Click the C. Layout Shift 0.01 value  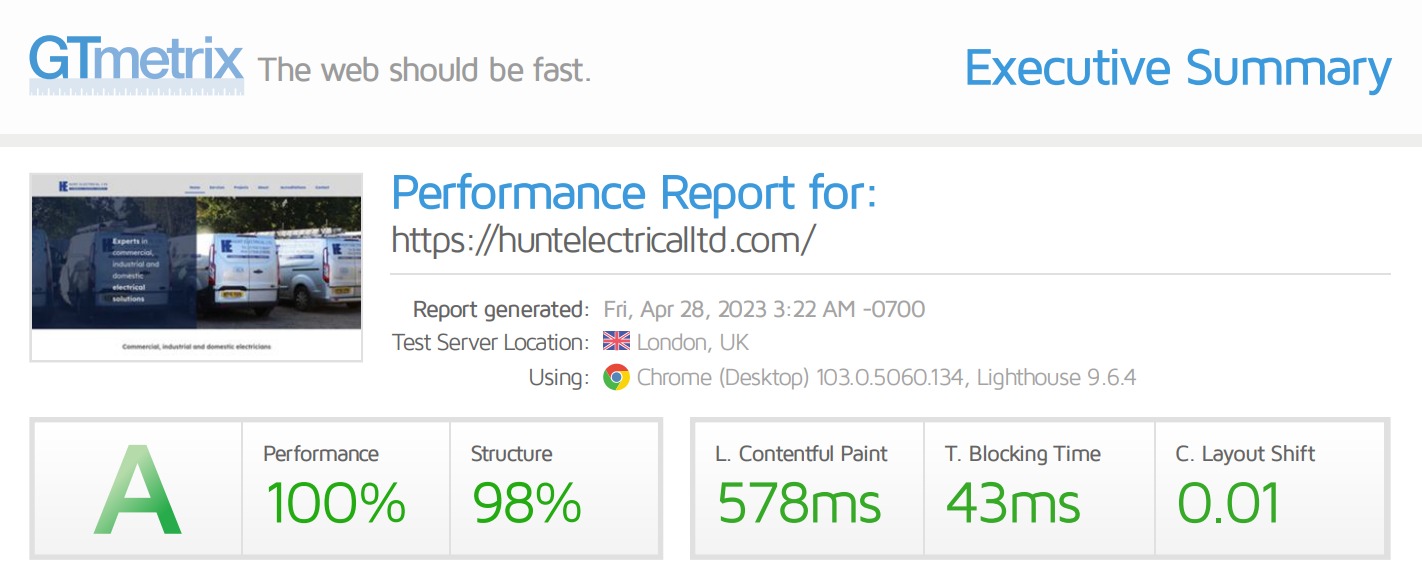1228,502
